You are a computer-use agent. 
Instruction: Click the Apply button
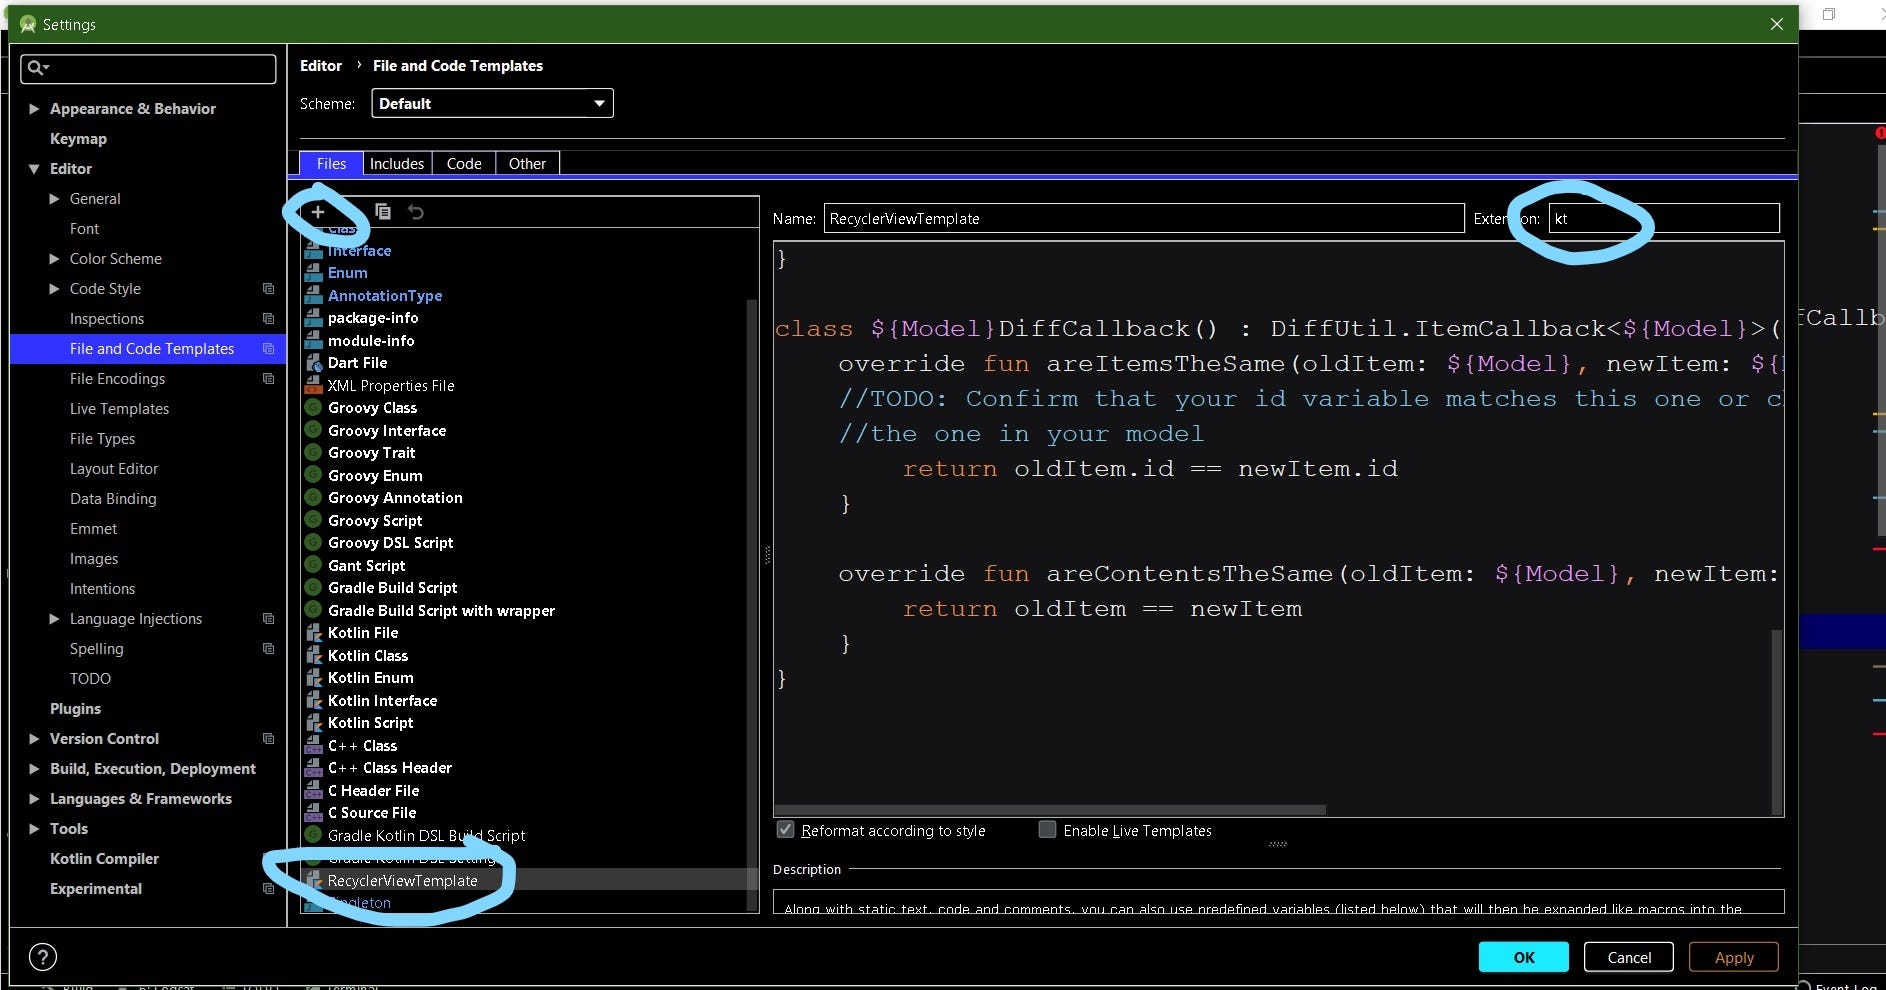coord(1734,957)
